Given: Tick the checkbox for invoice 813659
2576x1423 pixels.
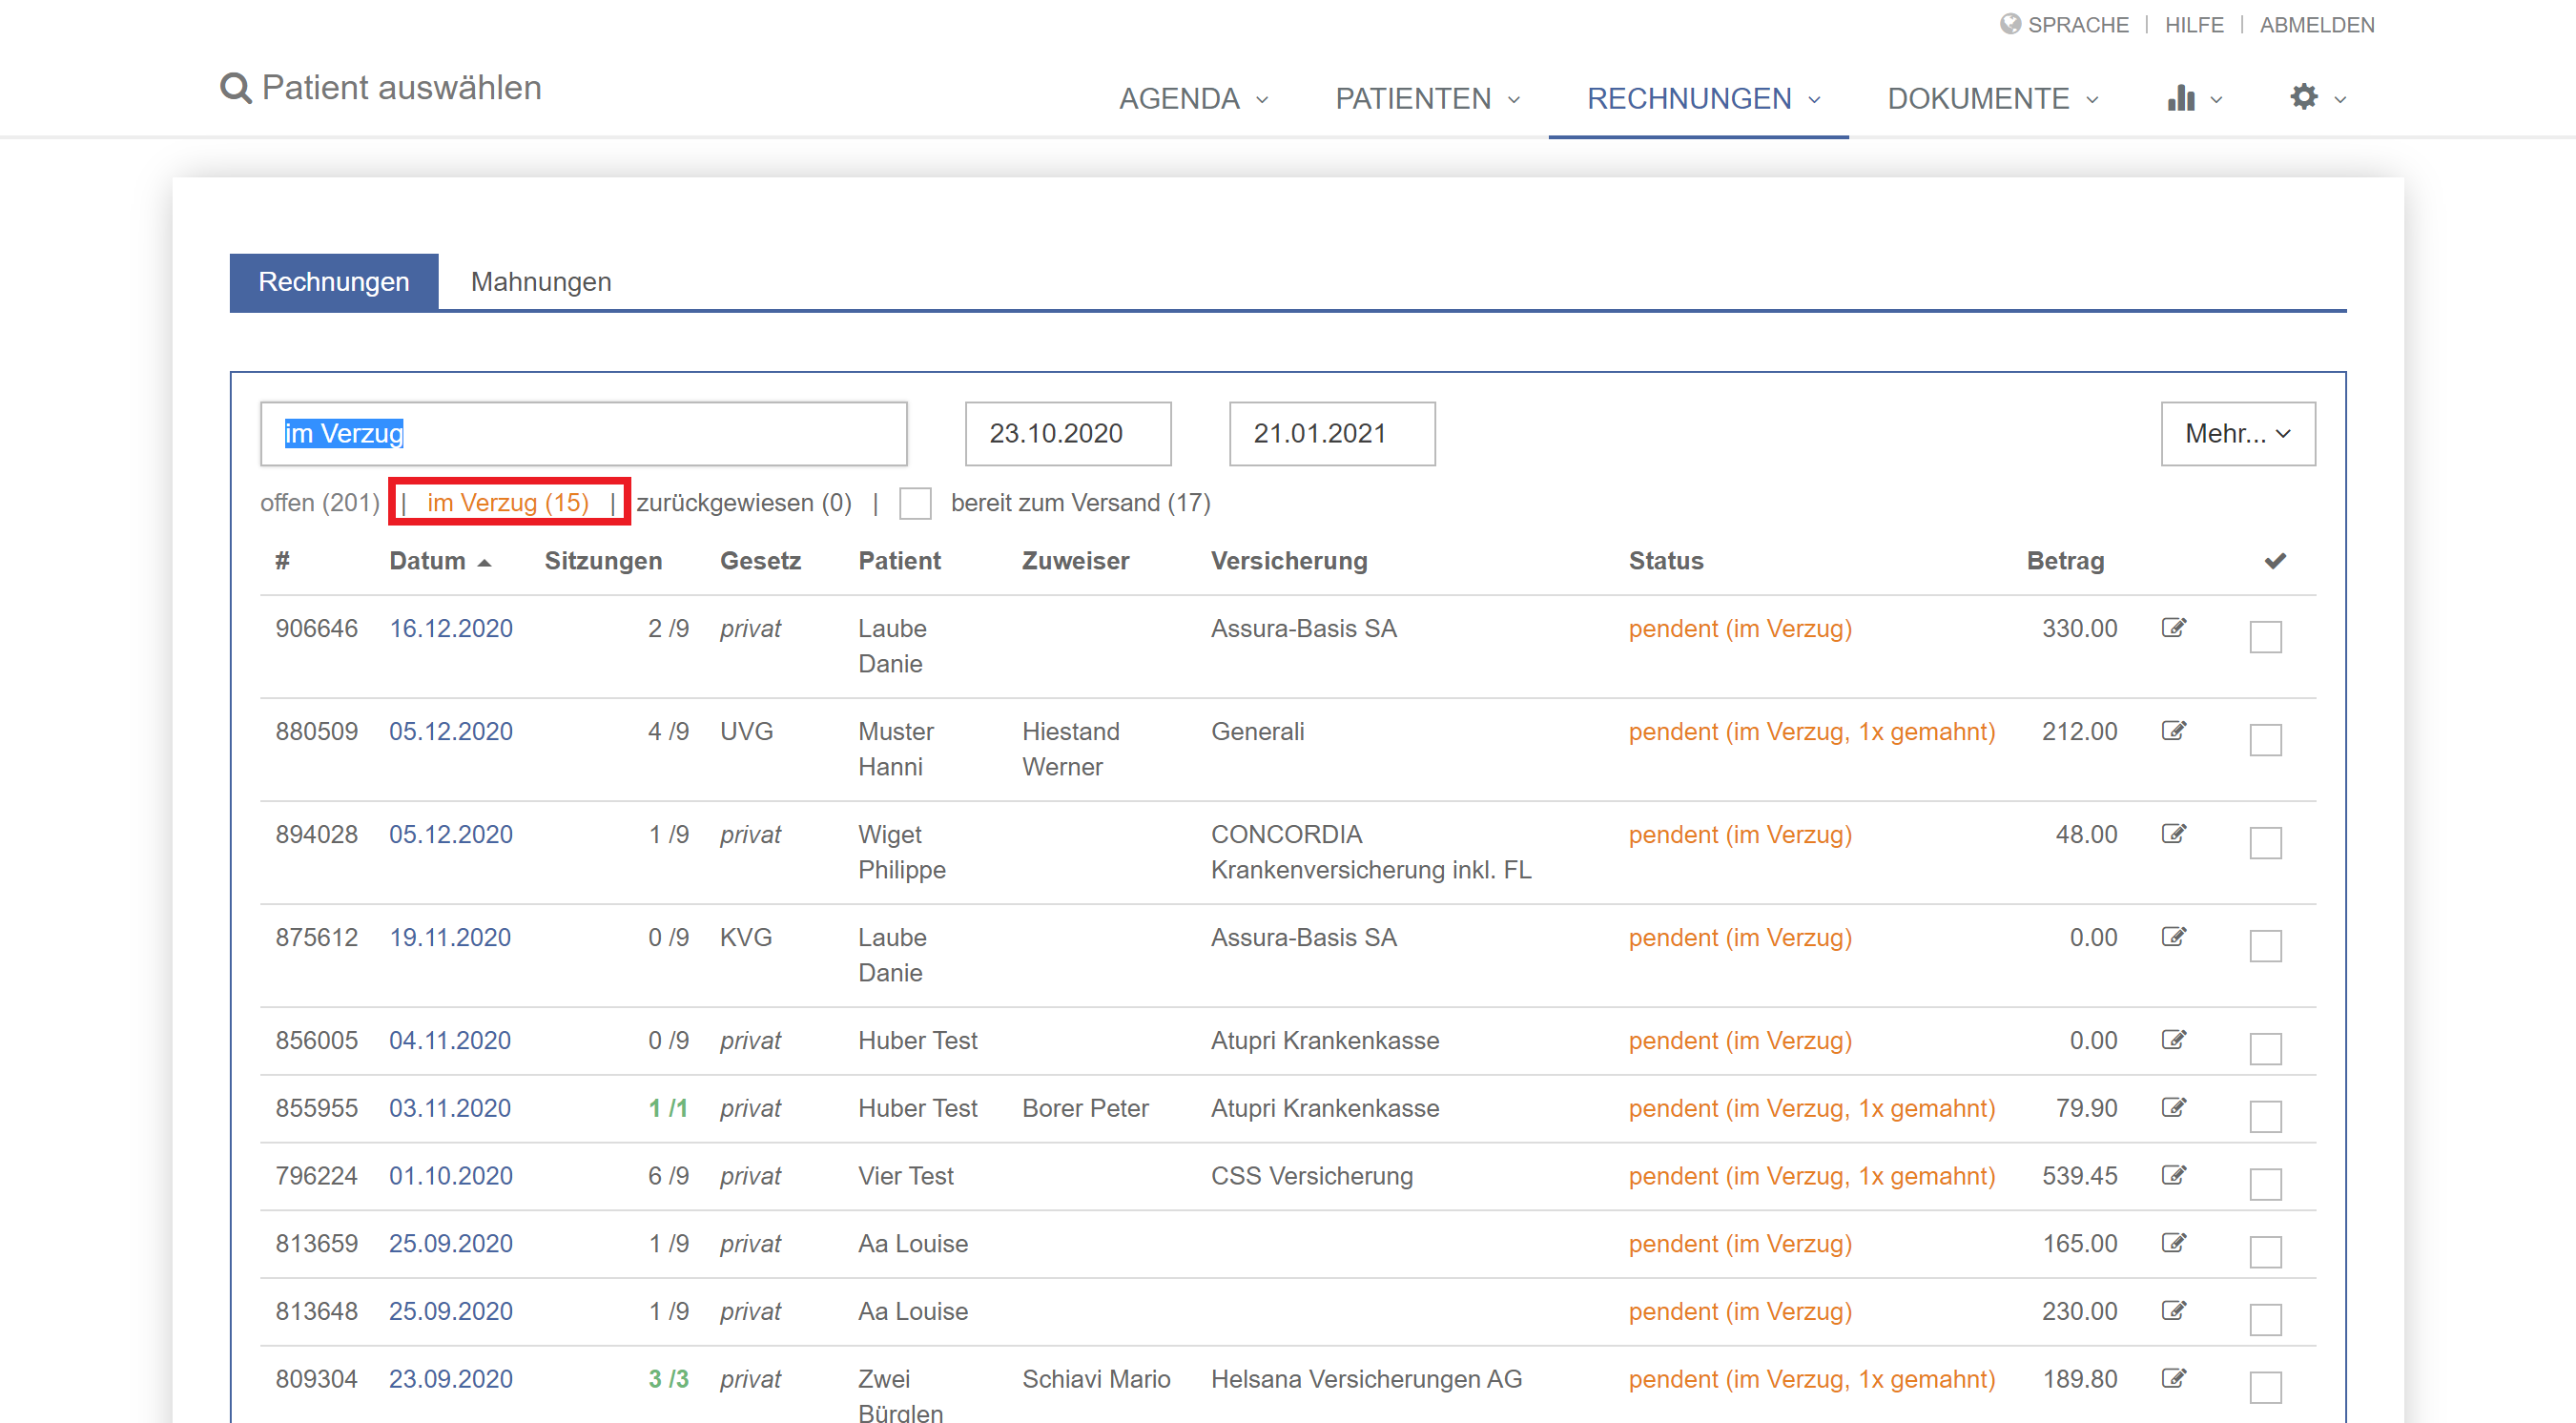Looking at the screenshot, I should coord(2265,1252).
